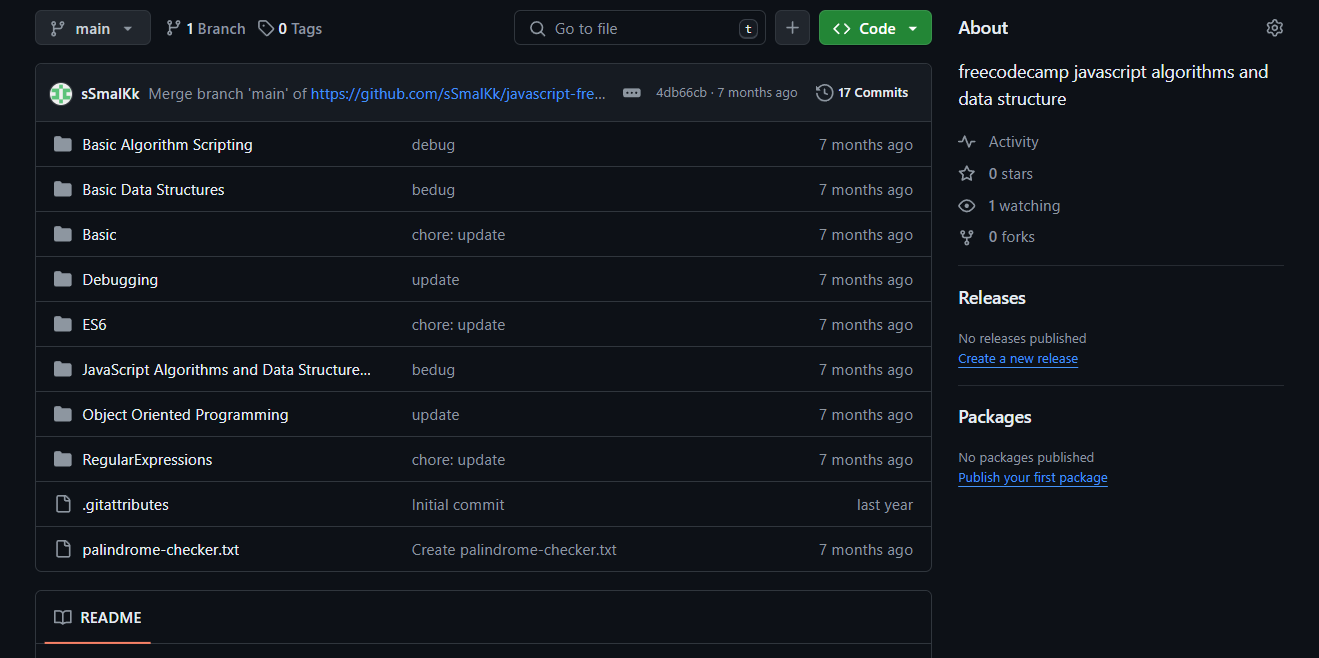The height and width of the screenshot is (658, 1319).
Task: Click folder icon of Basic Algorithm Scripting
Action: point(63,144)
